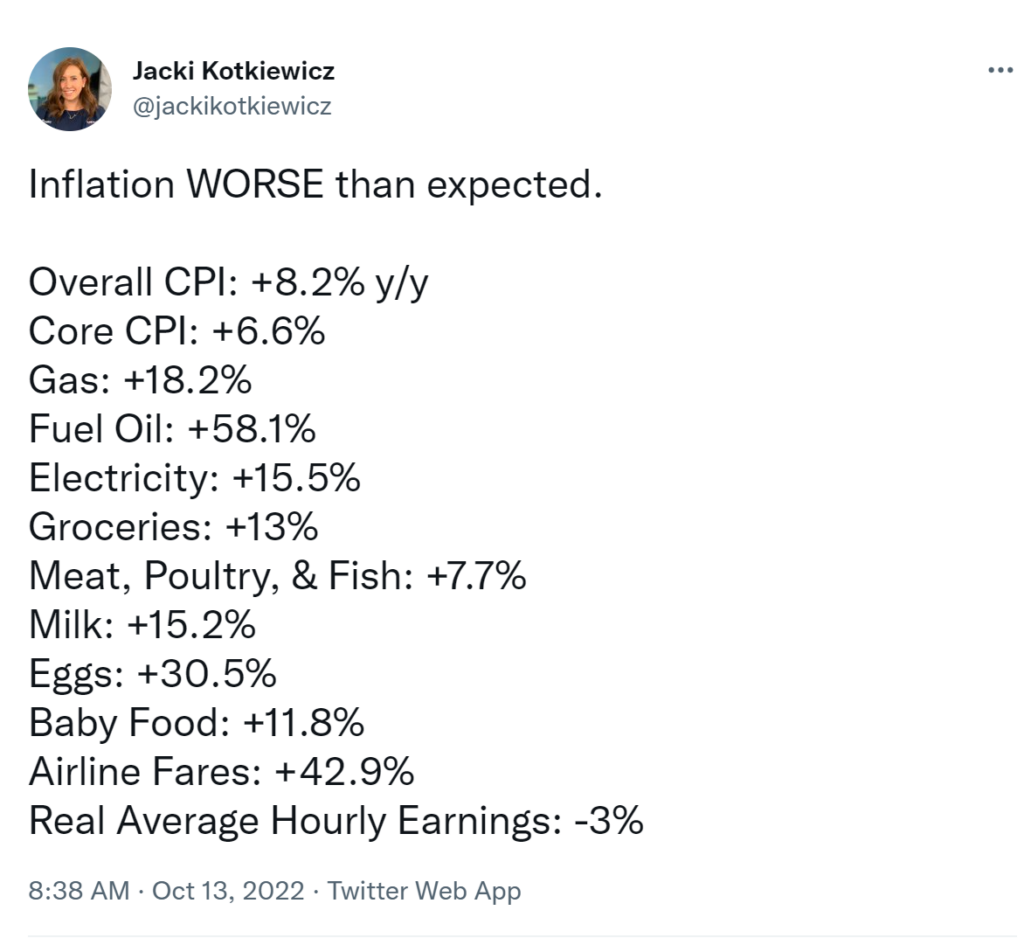Click the 8:38 AM timestamp
This screenshot has width=1024, height=938.
(x=79, y=890)
